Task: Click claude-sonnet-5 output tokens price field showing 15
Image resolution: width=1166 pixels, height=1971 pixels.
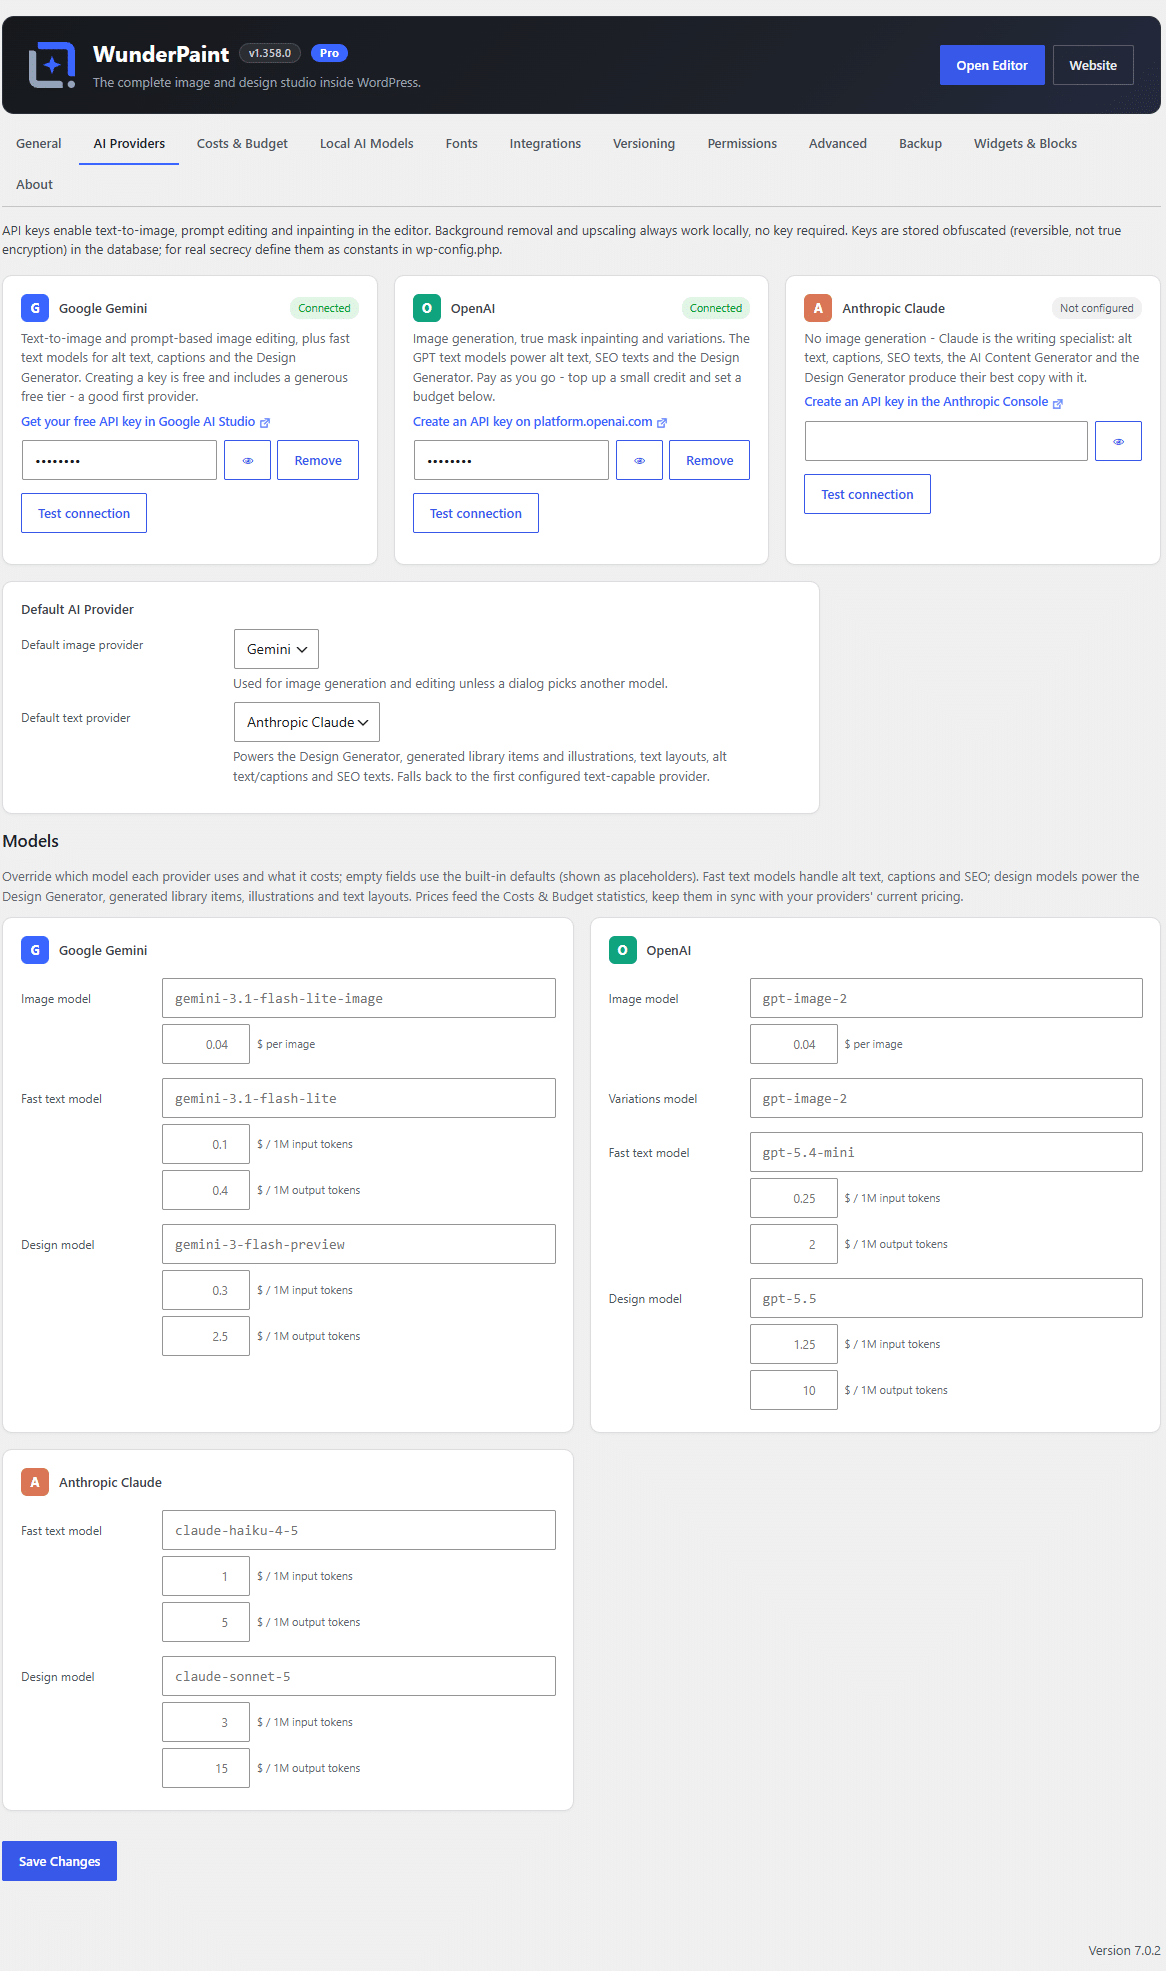Action: (x=206, y=1768)
